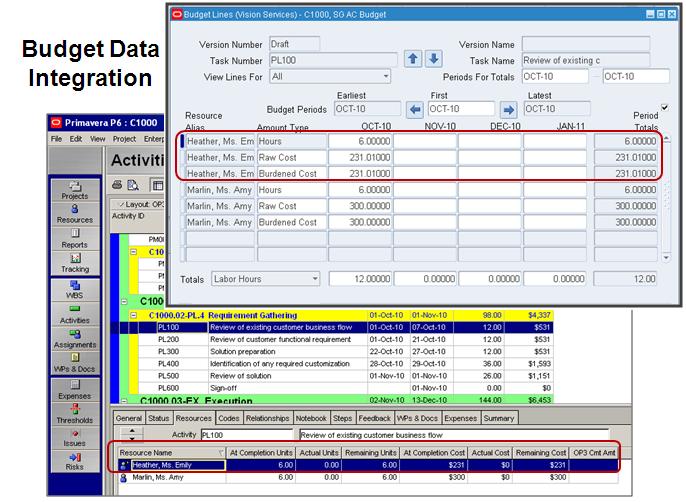Select activity PL400 Identification of required customization
The width and height of the screenshot is (686, 502).
(x=346, y=364)
